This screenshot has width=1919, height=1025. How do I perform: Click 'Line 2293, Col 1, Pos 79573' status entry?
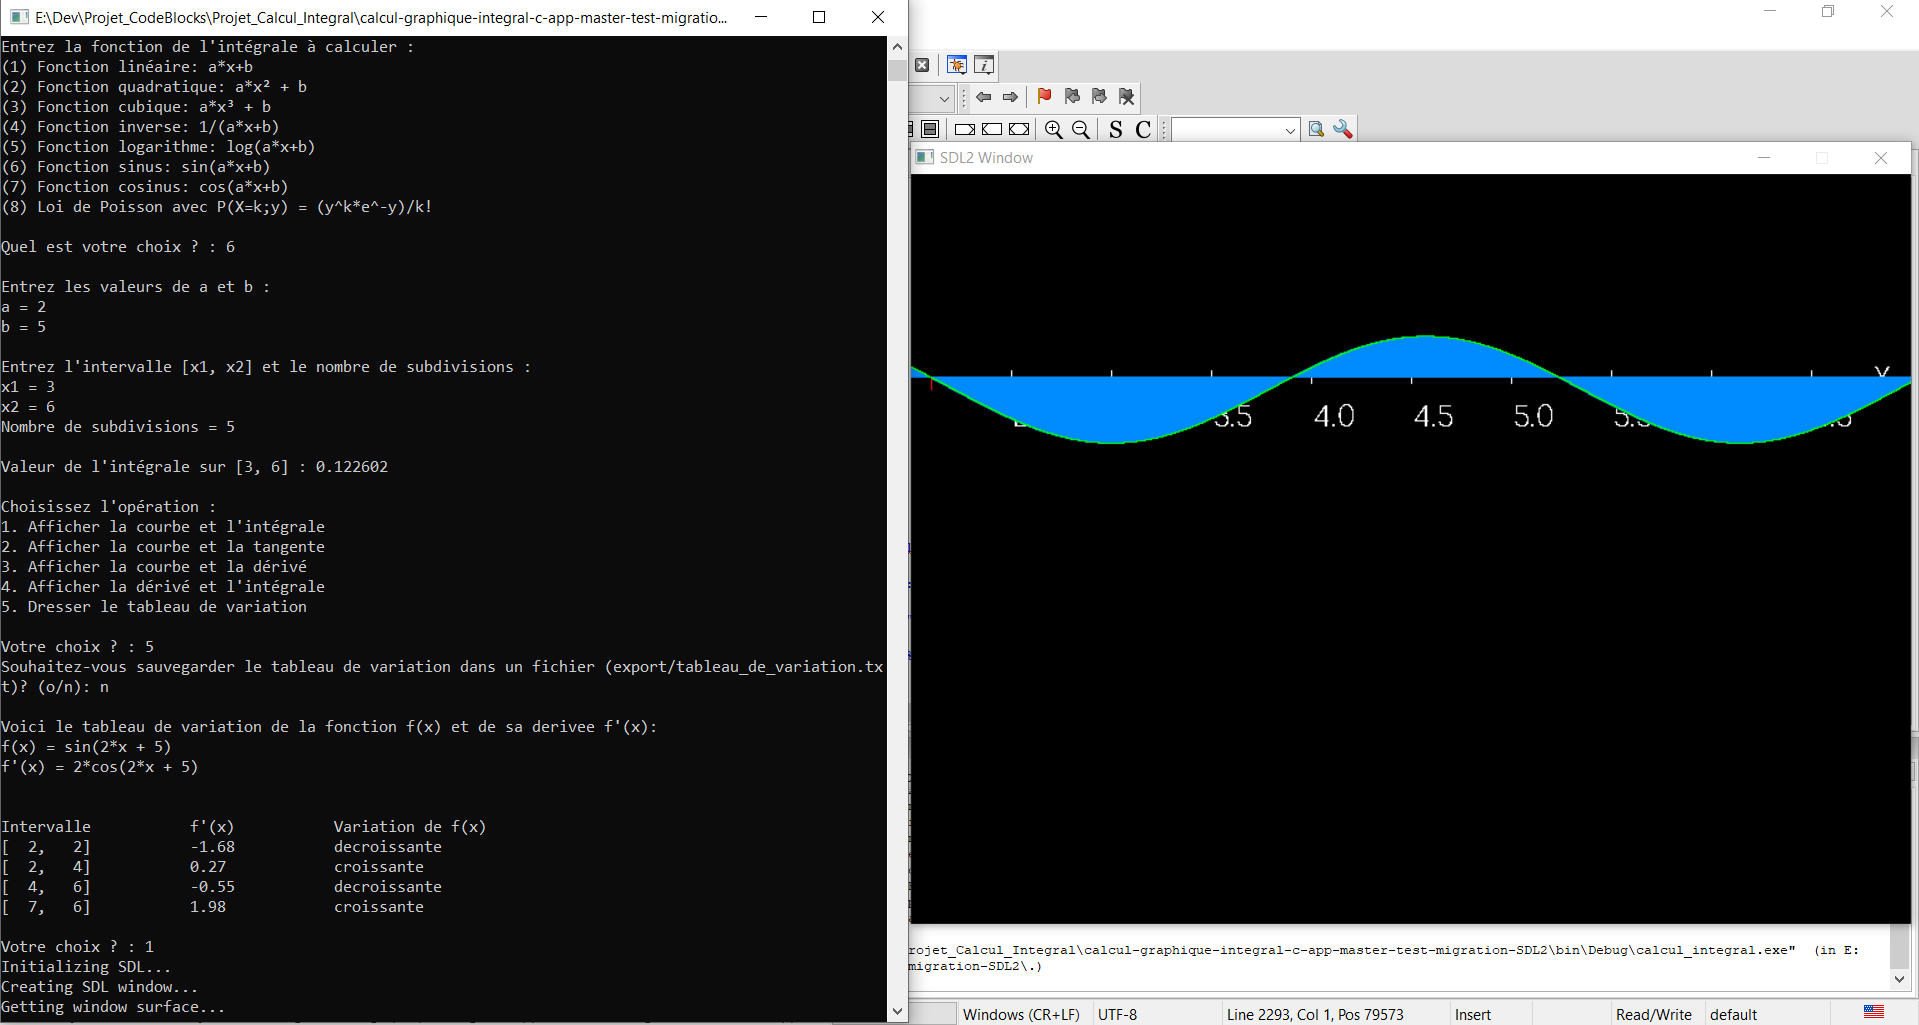[x=1315, y=1014]
